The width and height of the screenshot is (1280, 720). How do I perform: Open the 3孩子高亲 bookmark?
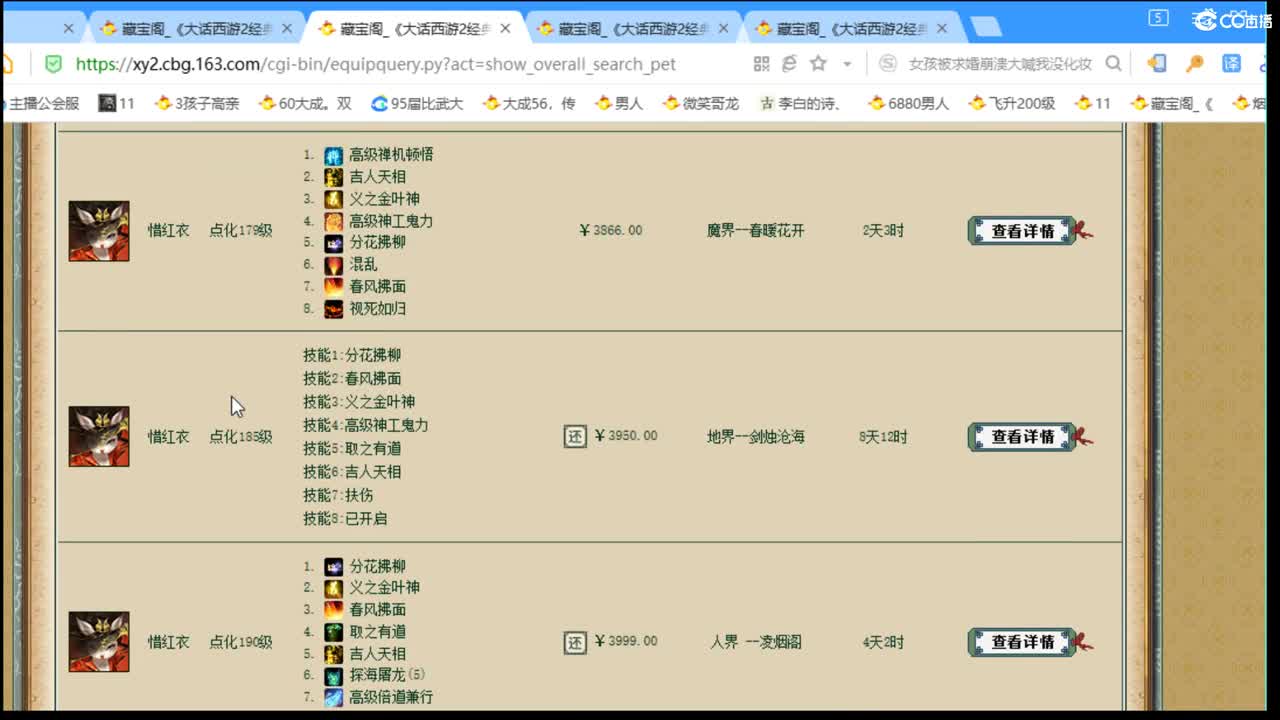pos(197,103)
